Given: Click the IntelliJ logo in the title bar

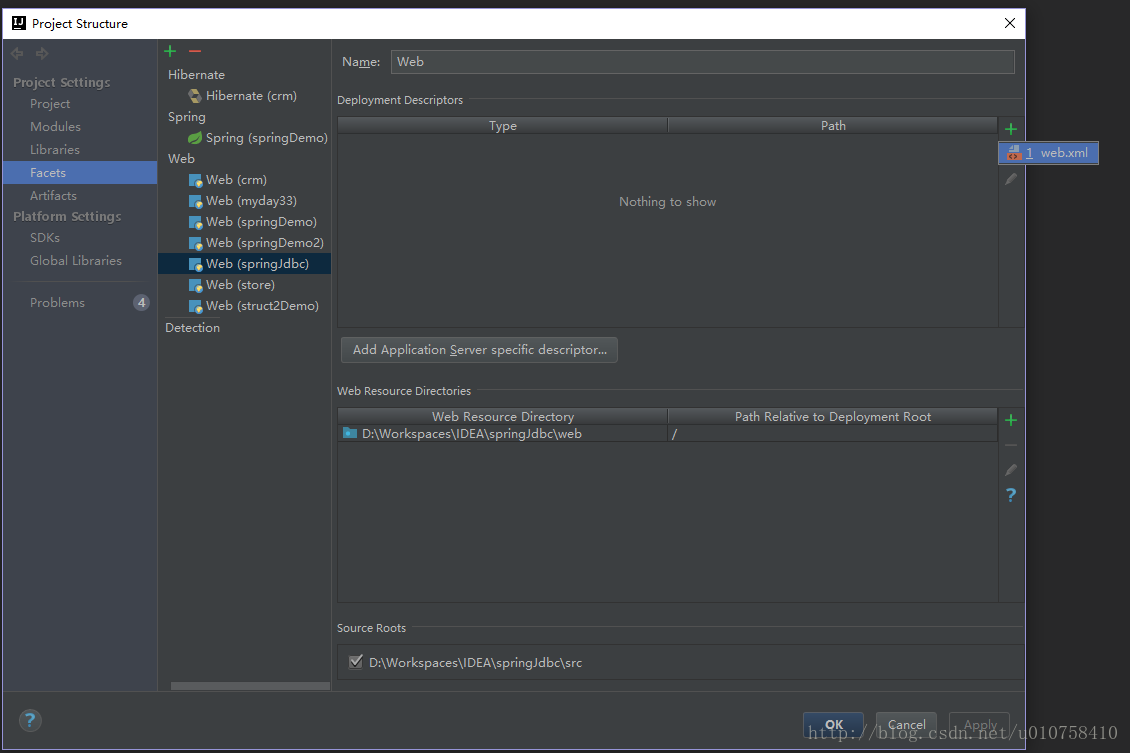Looking at the screenshot, I should pyautogui.click(x=19, y=23).
